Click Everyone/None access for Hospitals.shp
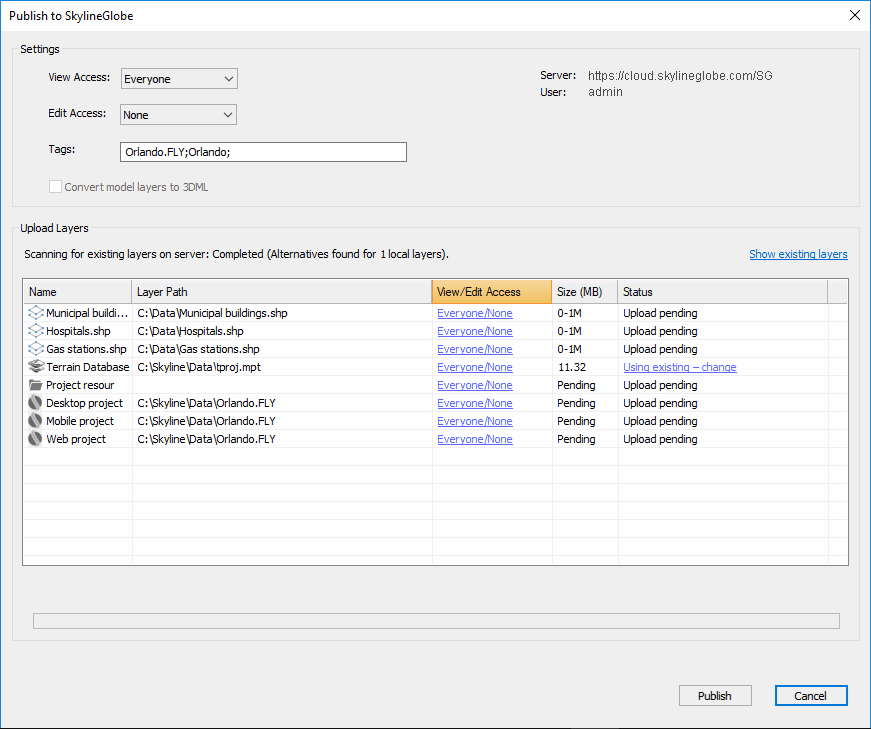 point(474,331)
